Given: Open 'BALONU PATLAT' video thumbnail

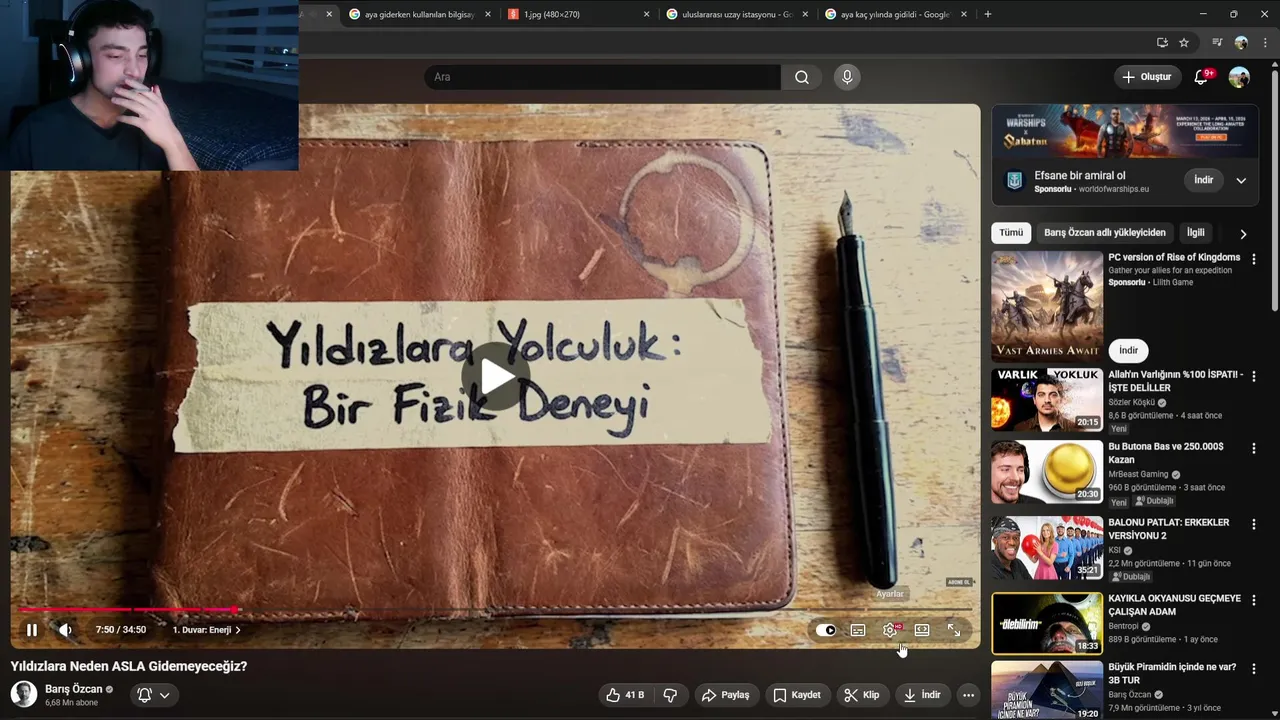Looking at the screenshot, I should pyautogui.click(x=1047, y=548).
